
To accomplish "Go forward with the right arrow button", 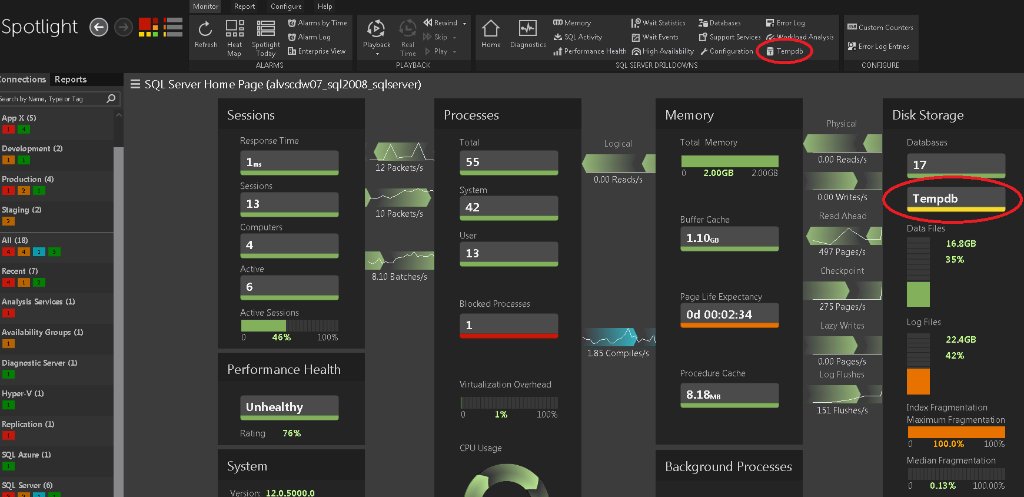I will coord(123,27).
